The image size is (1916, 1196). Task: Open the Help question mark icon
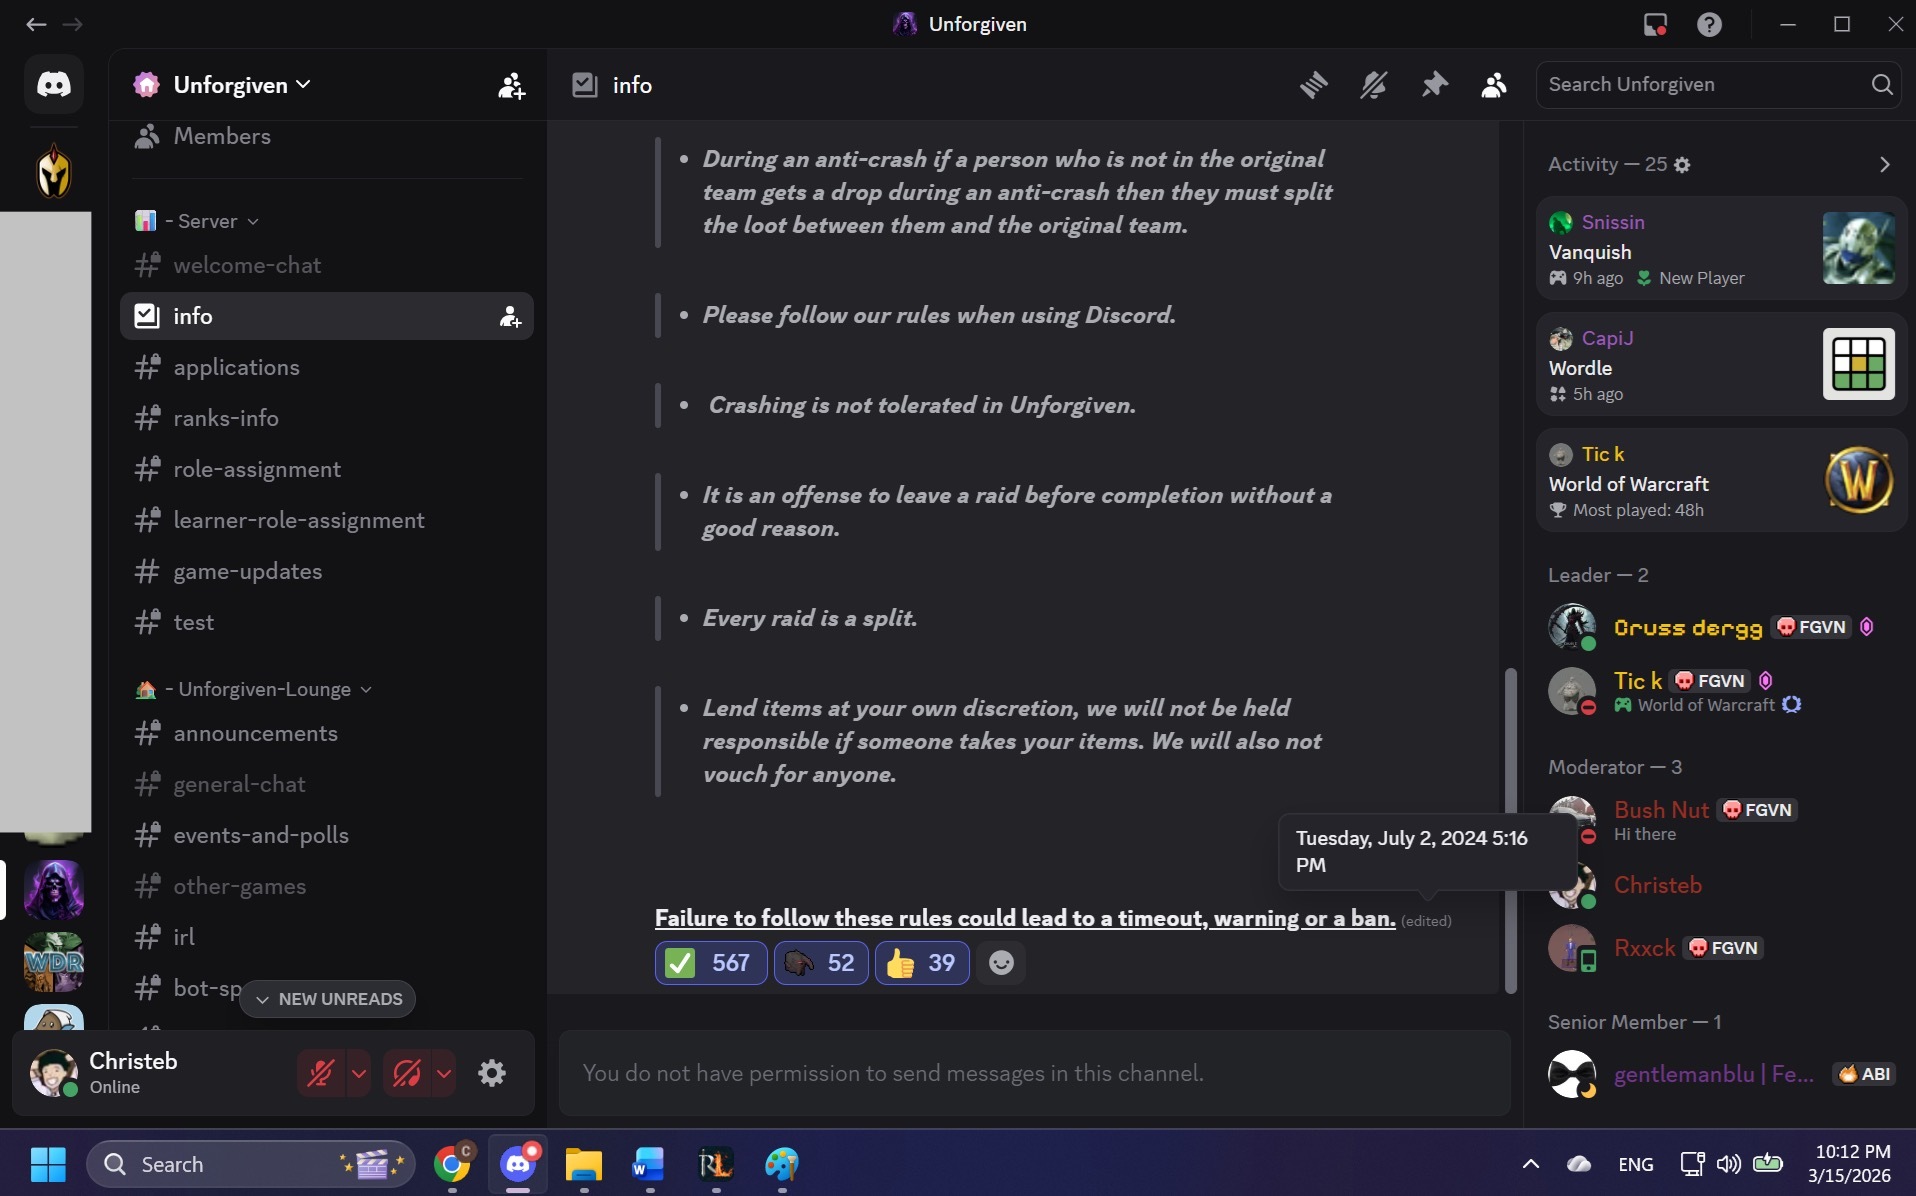[x=1709, y=24]
